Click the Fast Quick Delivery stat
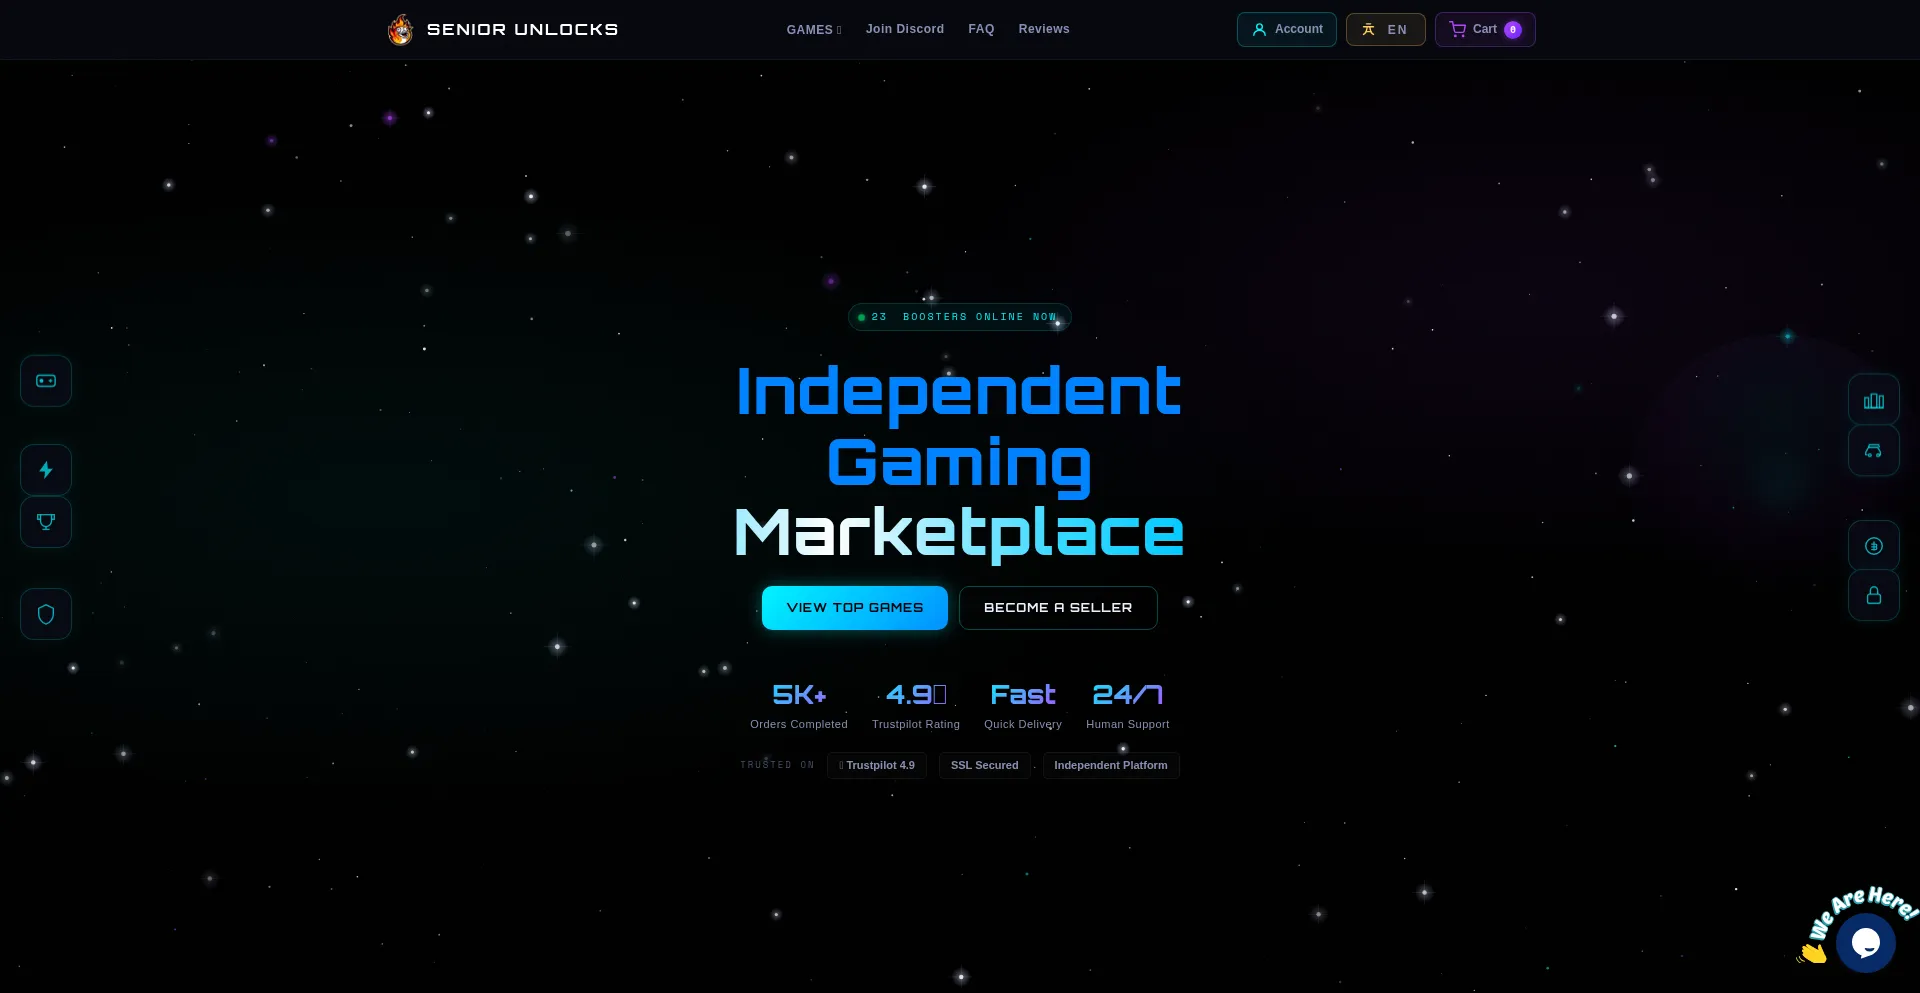Viewport: 1920px width, 993px height. [x=1023, y=706]
